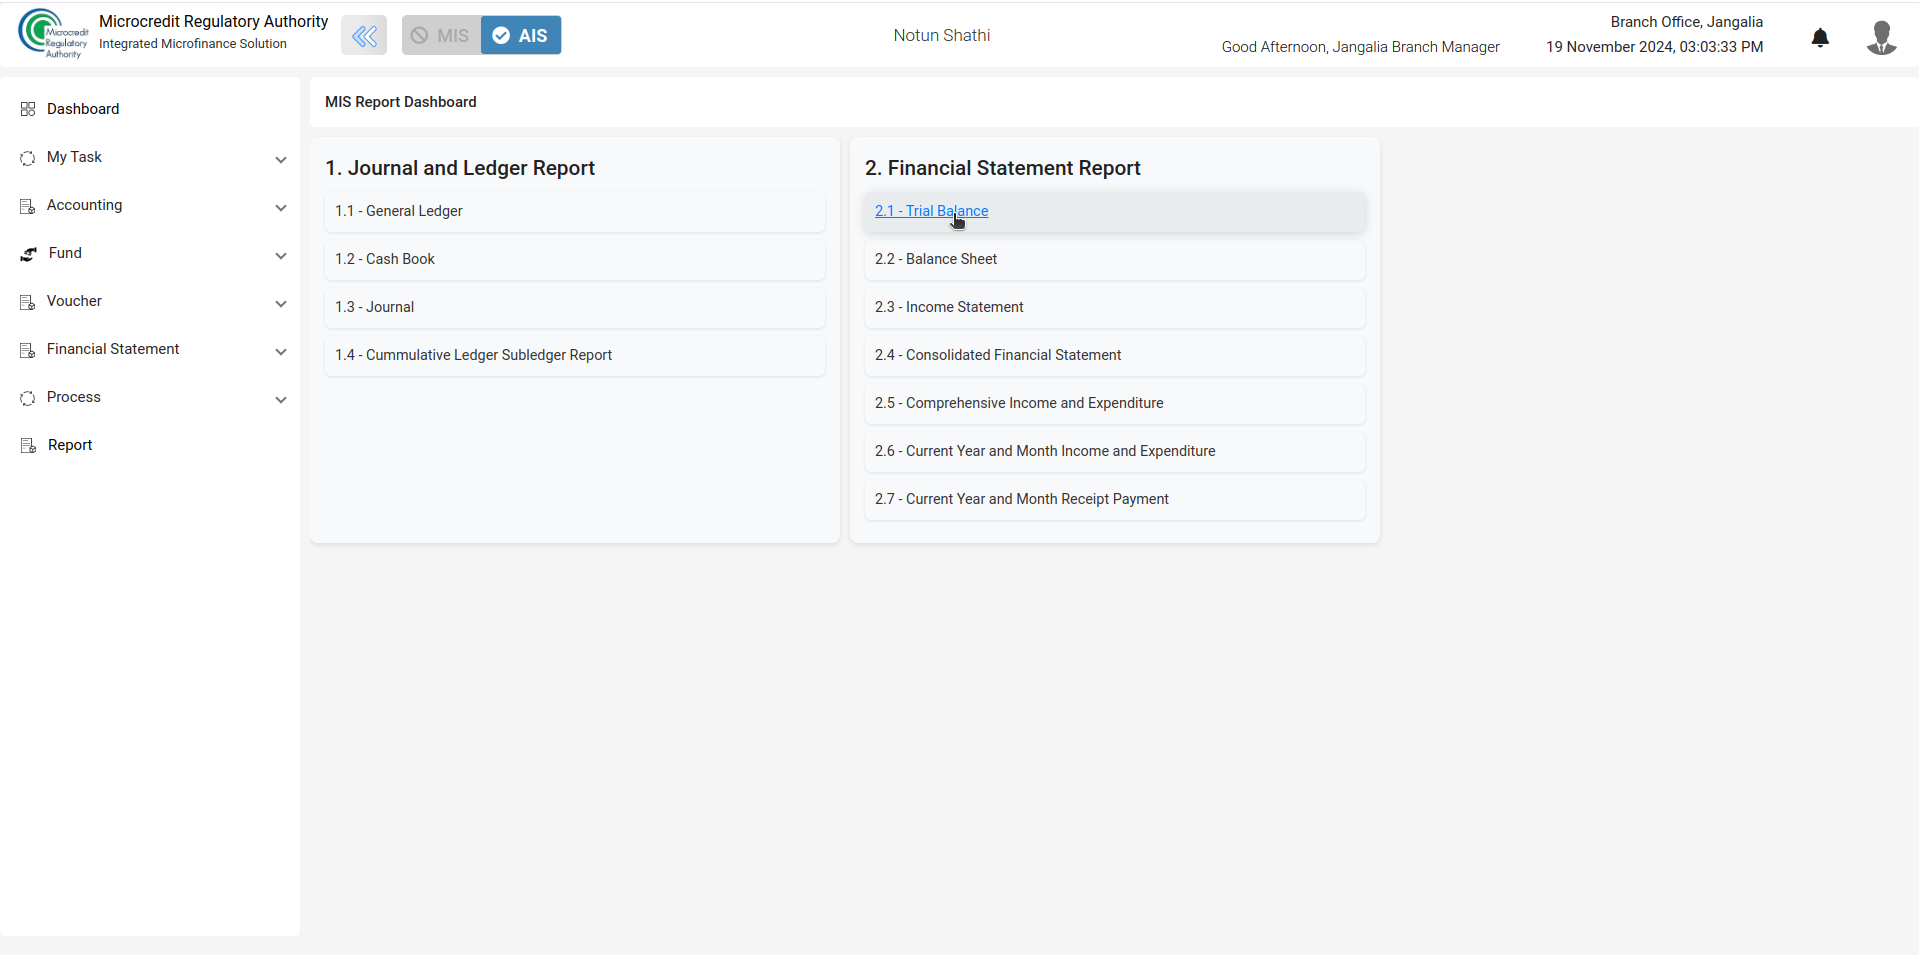This screenshot has height=955, width=1919.
Task: Open 2.5 - Comprehensive Income and Expenditure
Action: (x=1114, y=403)
